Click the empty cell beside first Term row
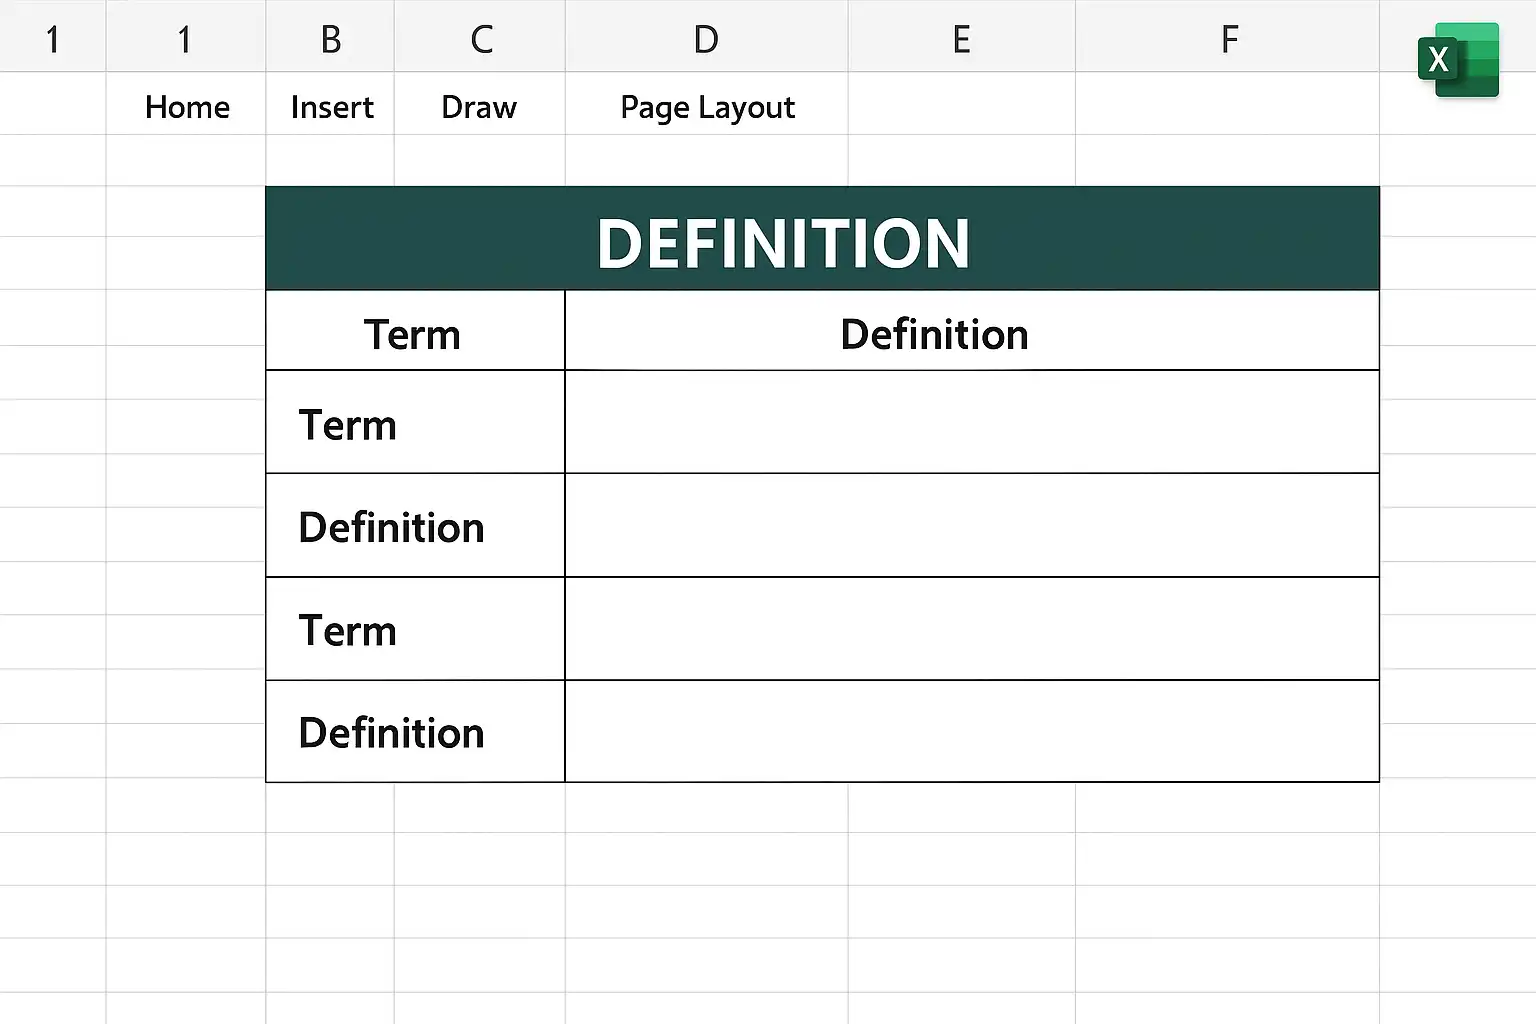This screenshot has height=1024, width=1536. point(972,422)
